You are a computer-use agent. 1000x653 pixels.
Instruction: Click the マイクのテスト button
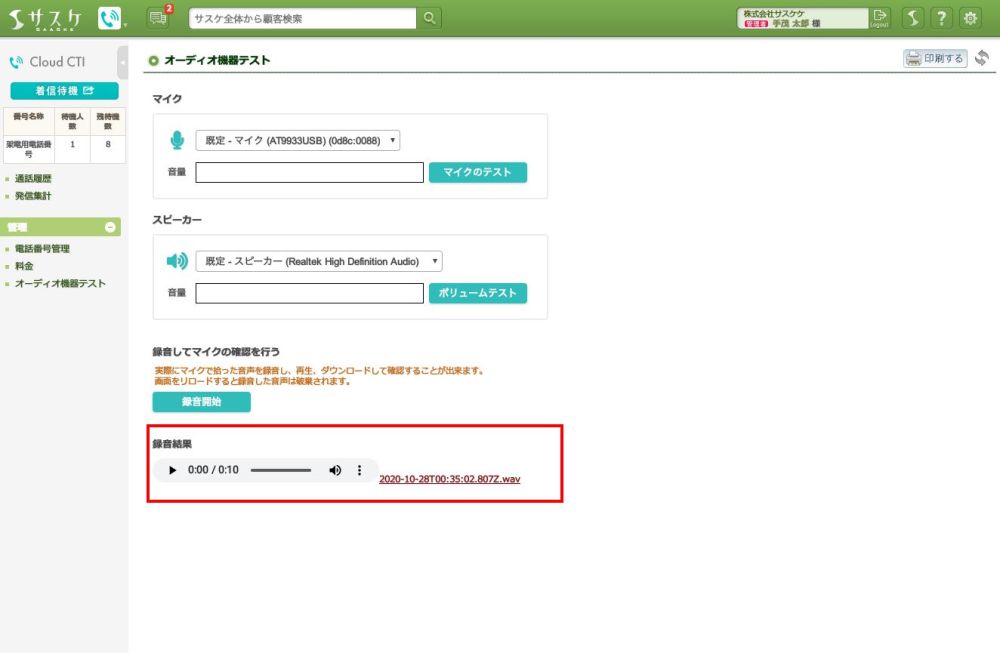pos(478,172)
